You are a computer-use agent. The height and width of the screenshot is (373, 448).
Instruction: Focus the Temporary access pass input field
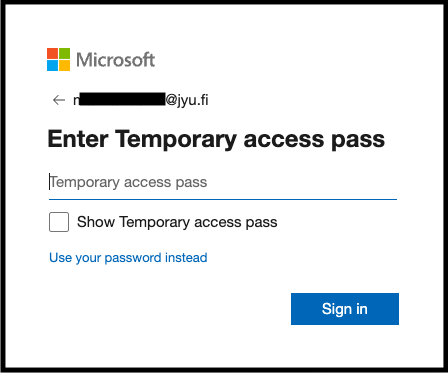tap(223, 183)
